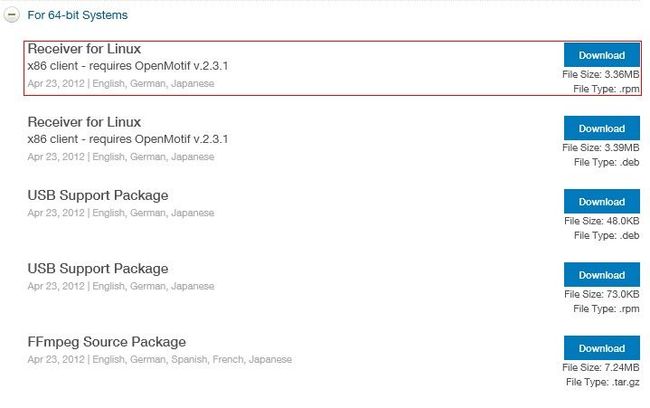Click the FFmpeg date and languages line
Viewport: 650px width, 408px height.
pyautogui.click(x=160, y=359)
